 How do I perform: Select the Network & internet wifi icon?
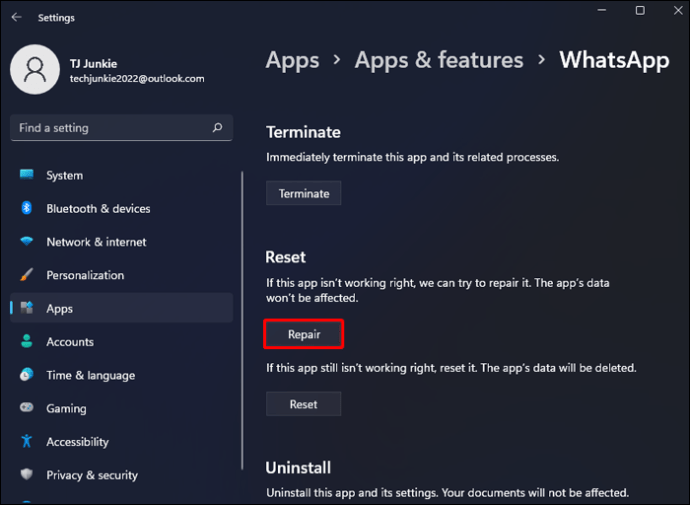coord(26,241)
